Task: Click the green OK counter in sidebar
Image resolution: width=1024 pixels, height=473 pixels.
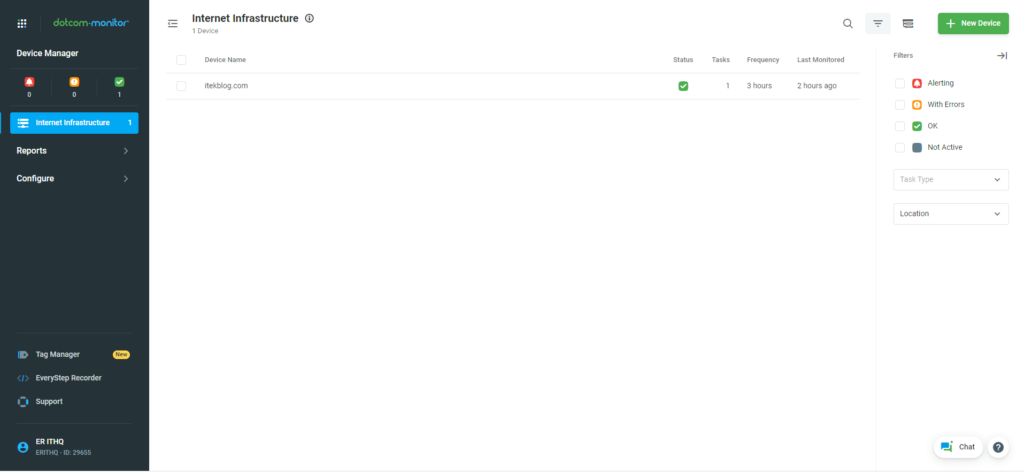Action: (119, 82)
